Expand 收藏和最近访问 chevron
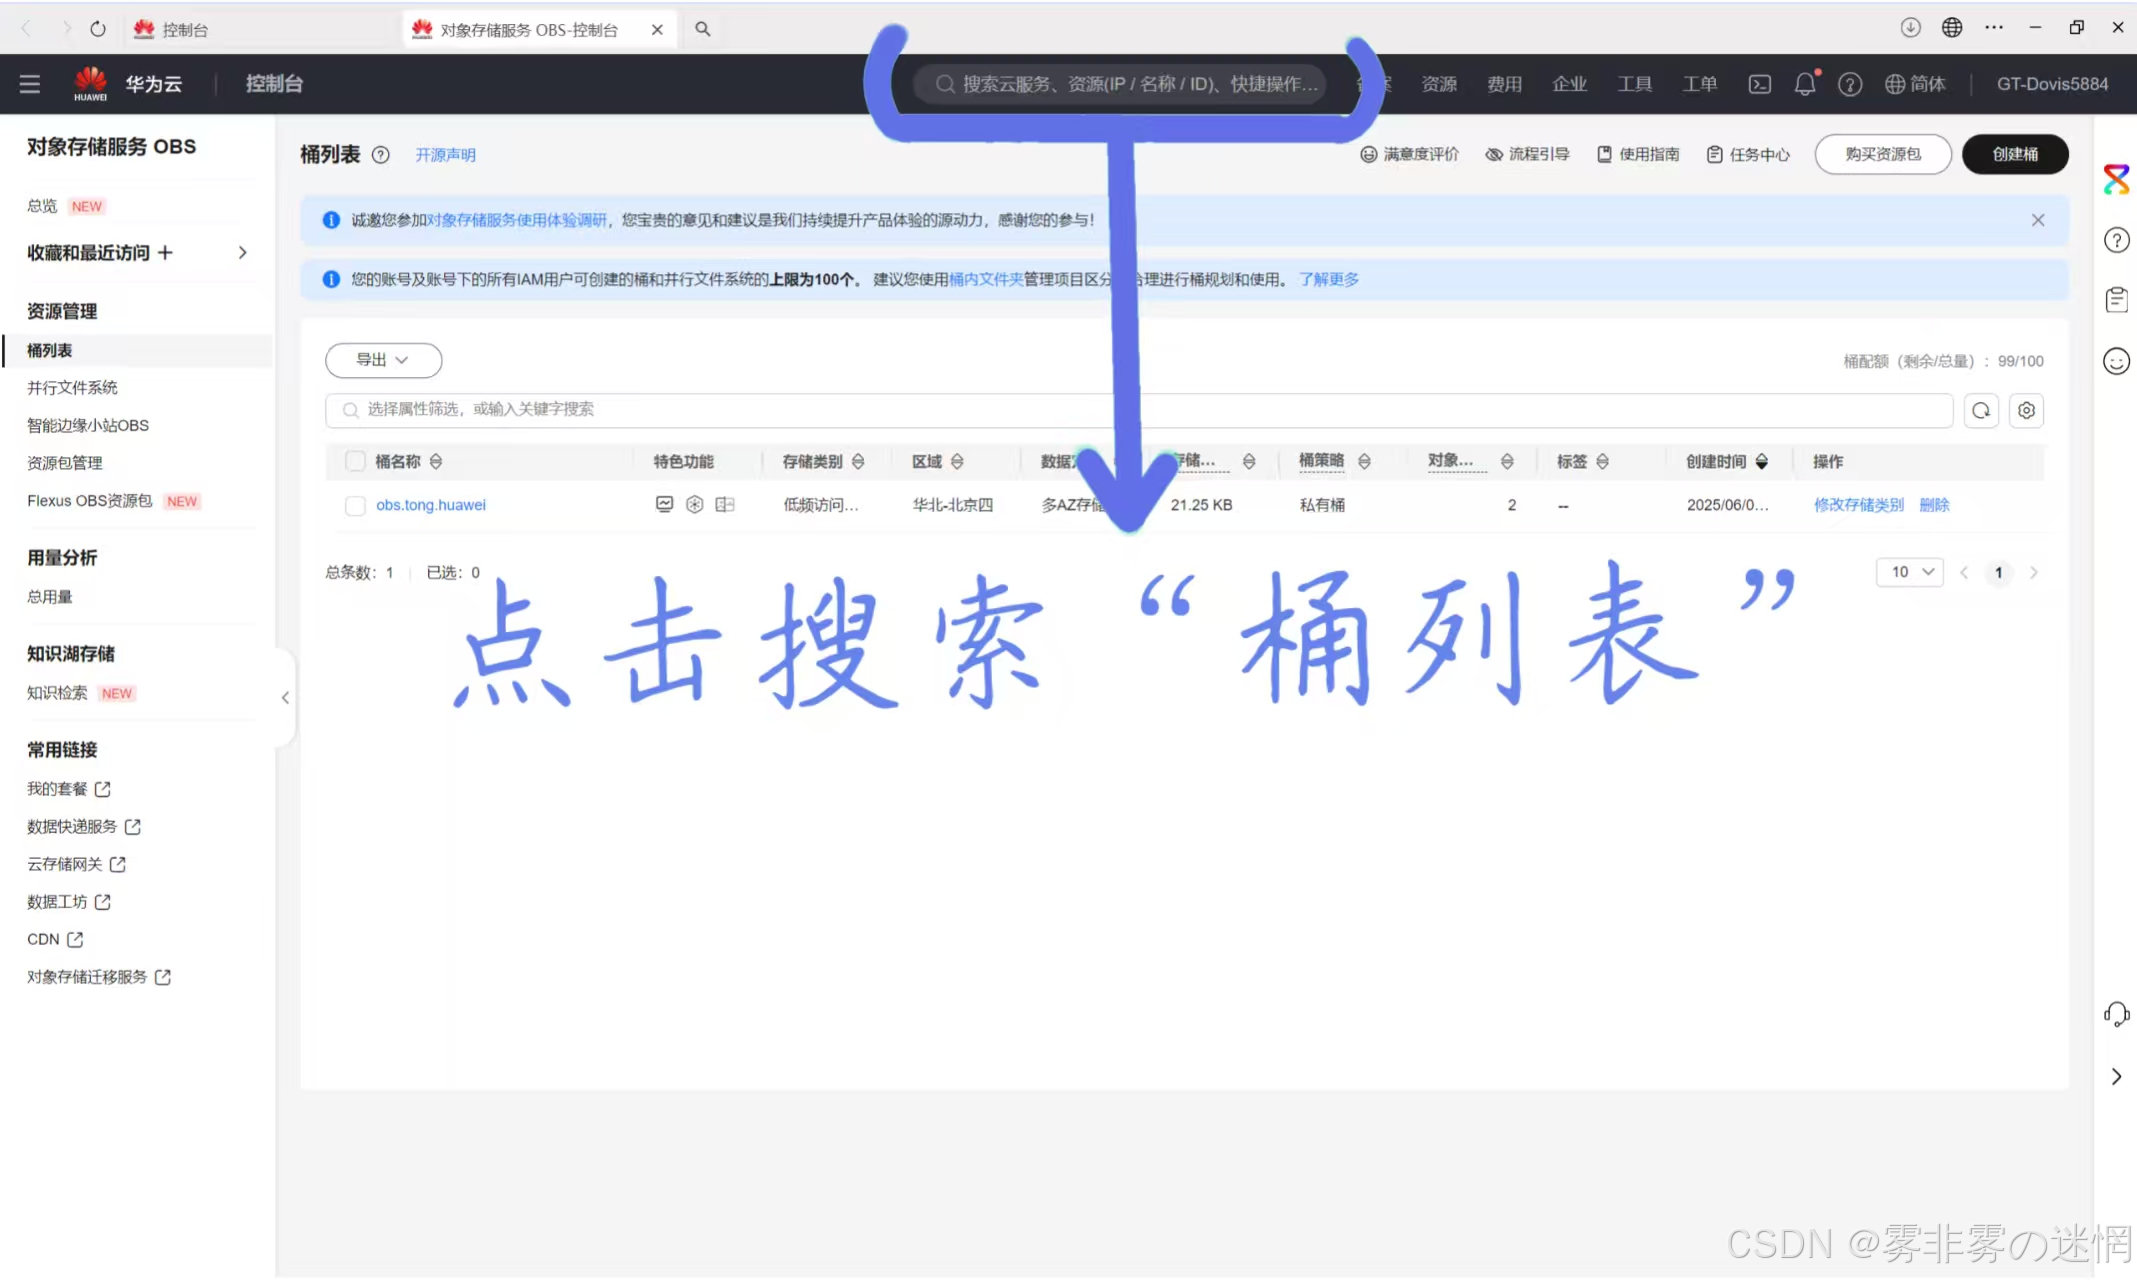2137x1280 pixels. click(x=242, y=253)
